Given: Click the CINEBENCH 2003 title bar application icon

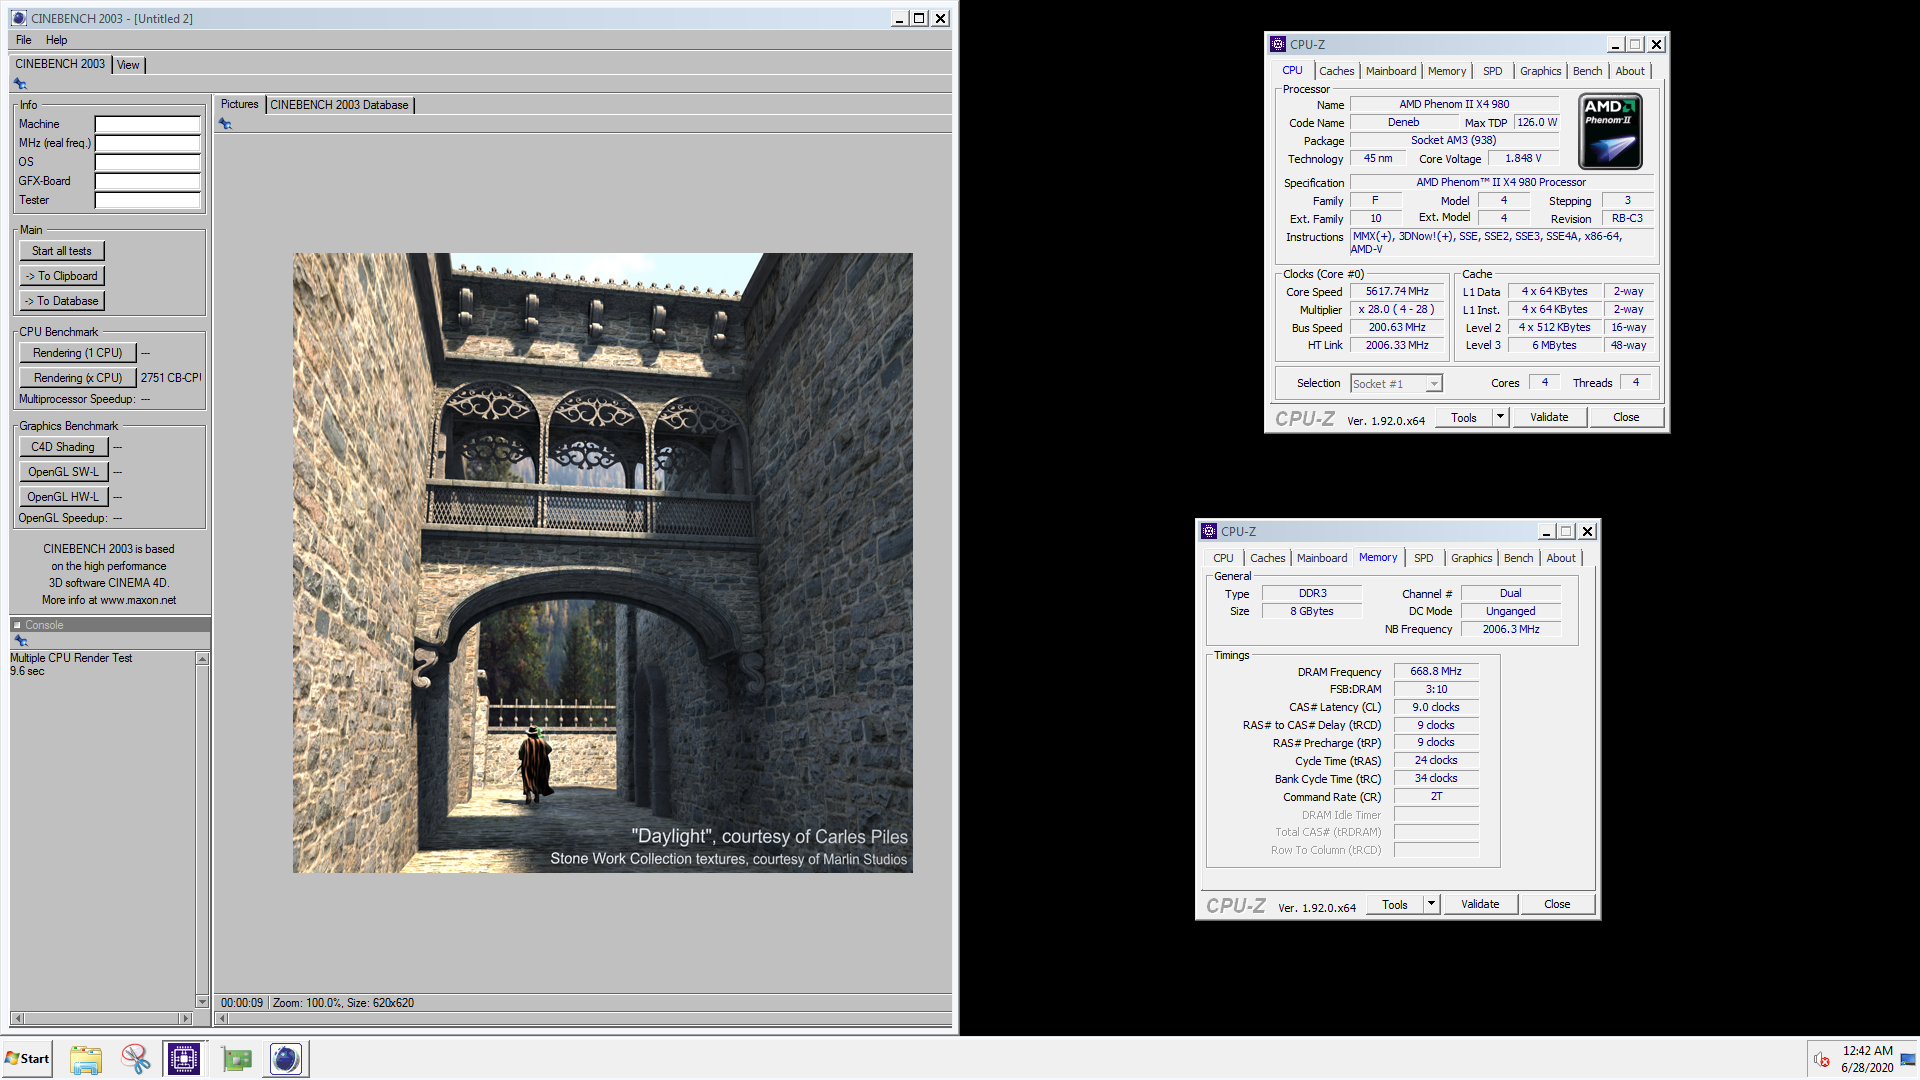Looking at the screenshot, I should click(x=19, y=18).
